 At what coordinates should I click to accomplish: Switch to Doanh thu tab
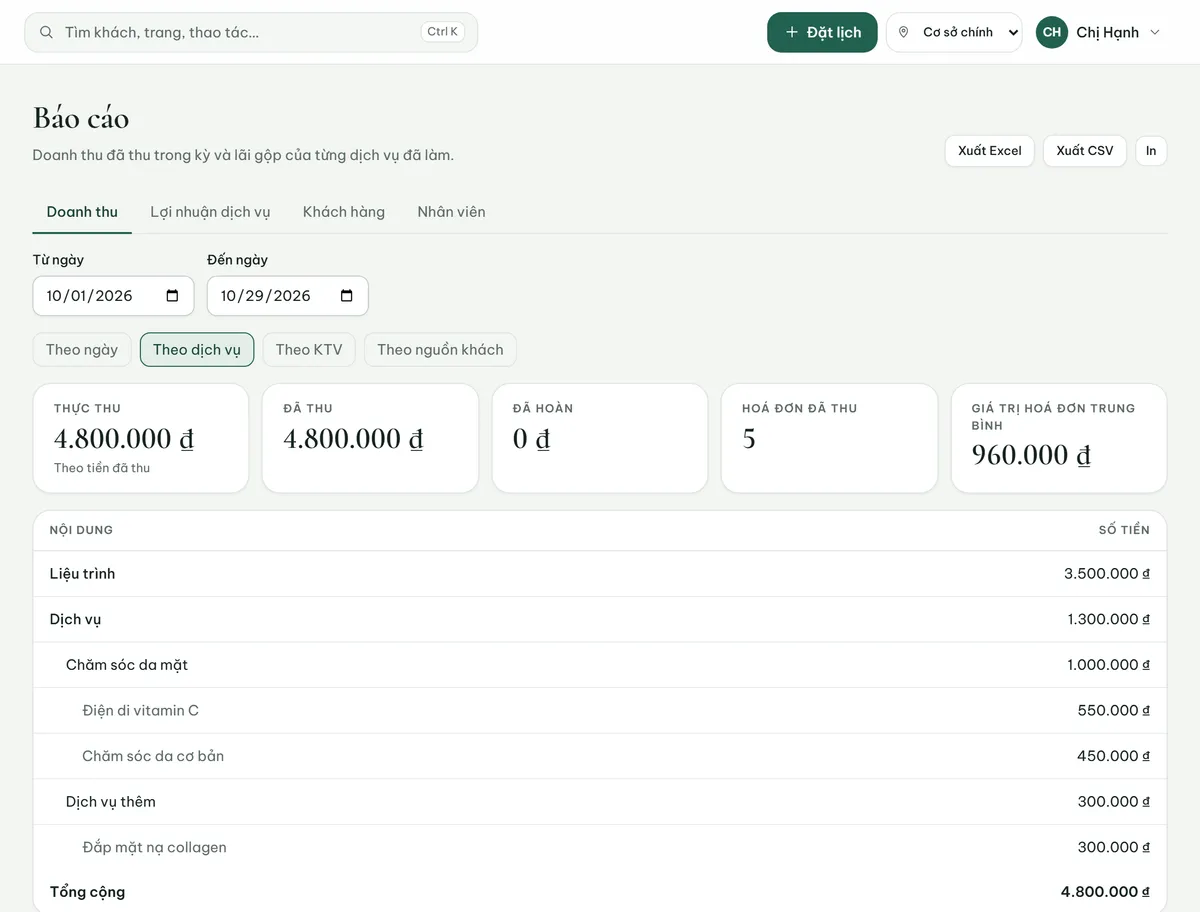[82, 212]
